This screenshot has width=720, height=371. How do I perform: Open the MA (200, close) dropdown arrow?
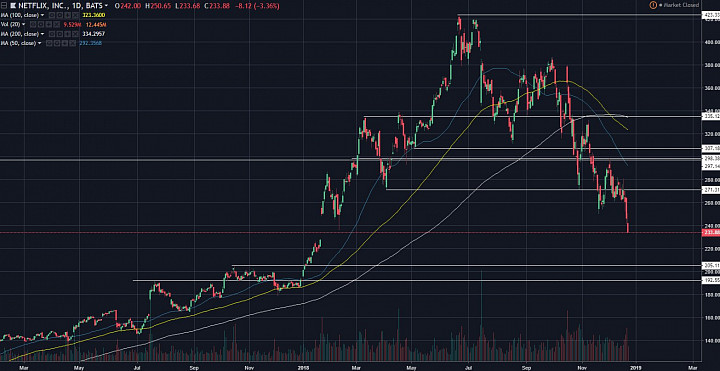[x=42, y=34]
